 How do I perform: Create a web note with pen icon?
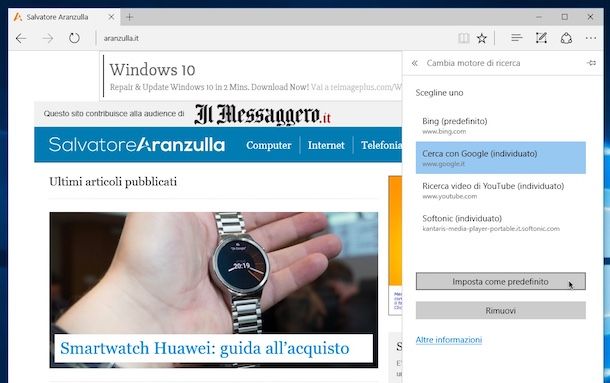(x=541, y=38)
